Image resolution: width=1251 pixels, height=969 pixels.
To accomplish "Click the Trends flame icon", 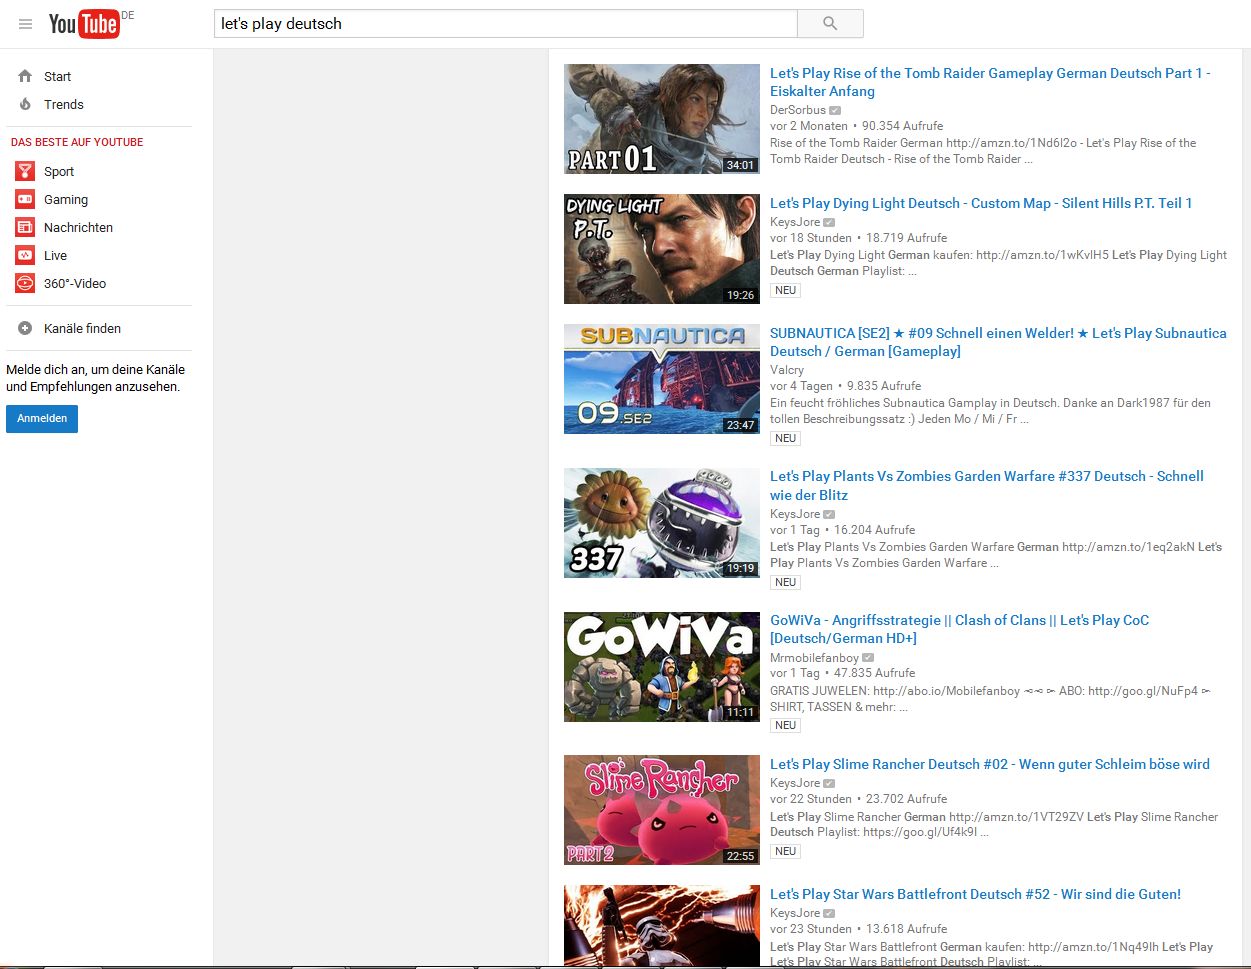I will (x=25, y=104).
